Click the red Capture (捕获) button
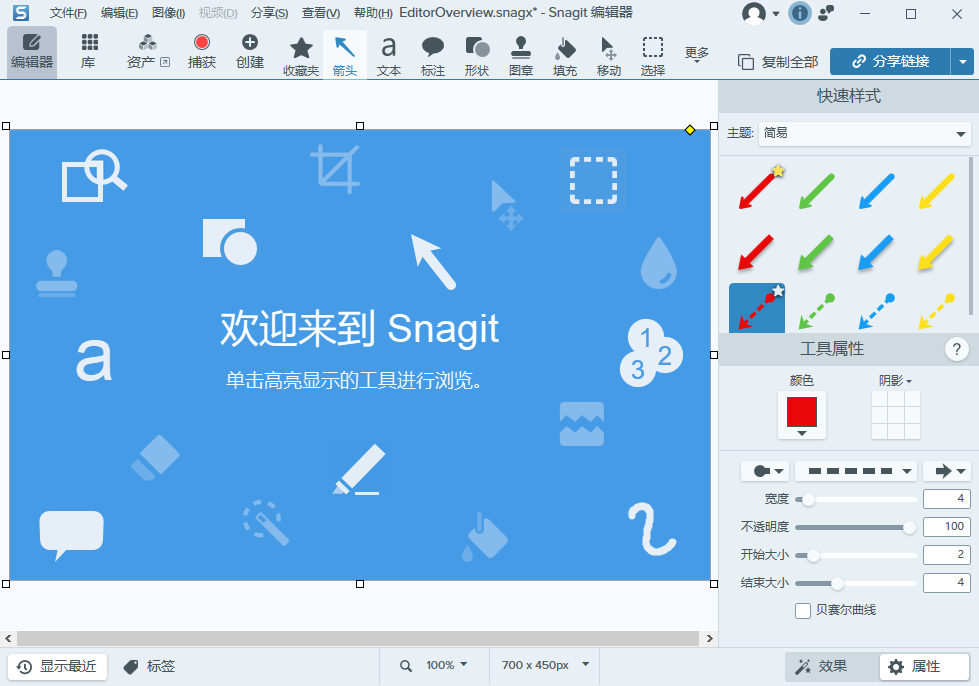Image resolution: width=979 pixels, height=686 pixels. point(202,52)
